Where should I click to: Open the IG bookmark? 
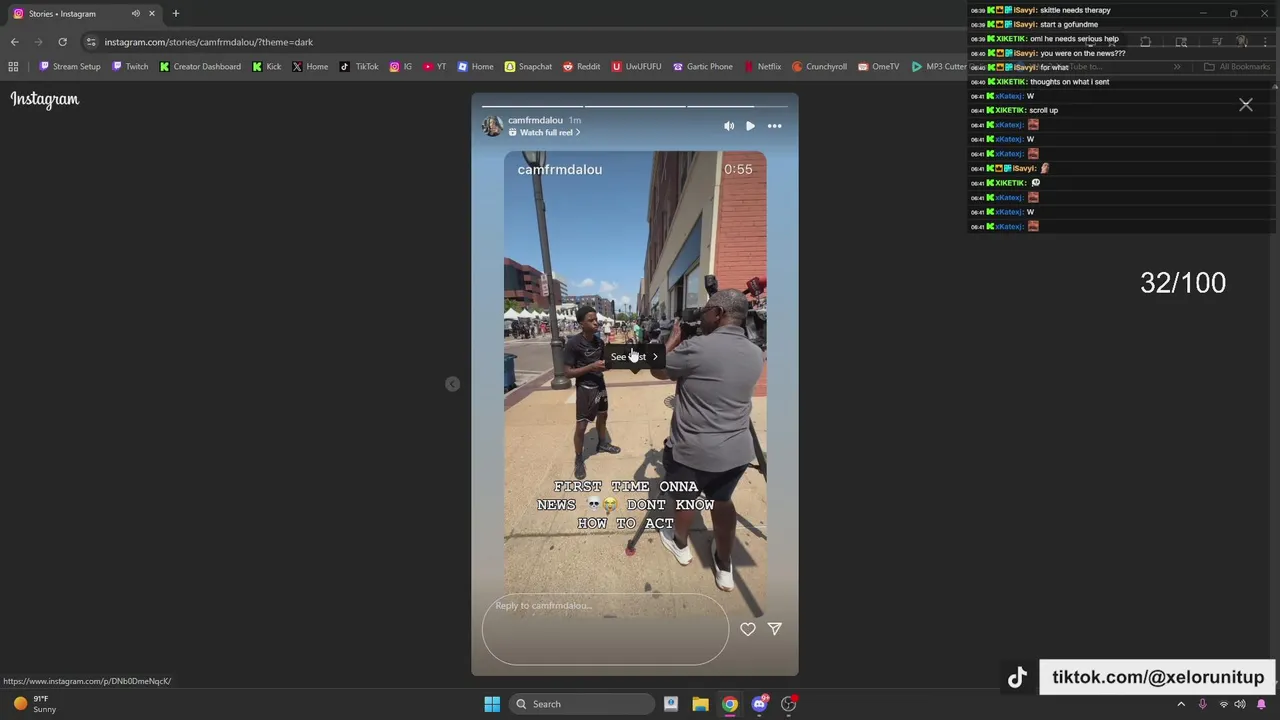tap(401, 67)
